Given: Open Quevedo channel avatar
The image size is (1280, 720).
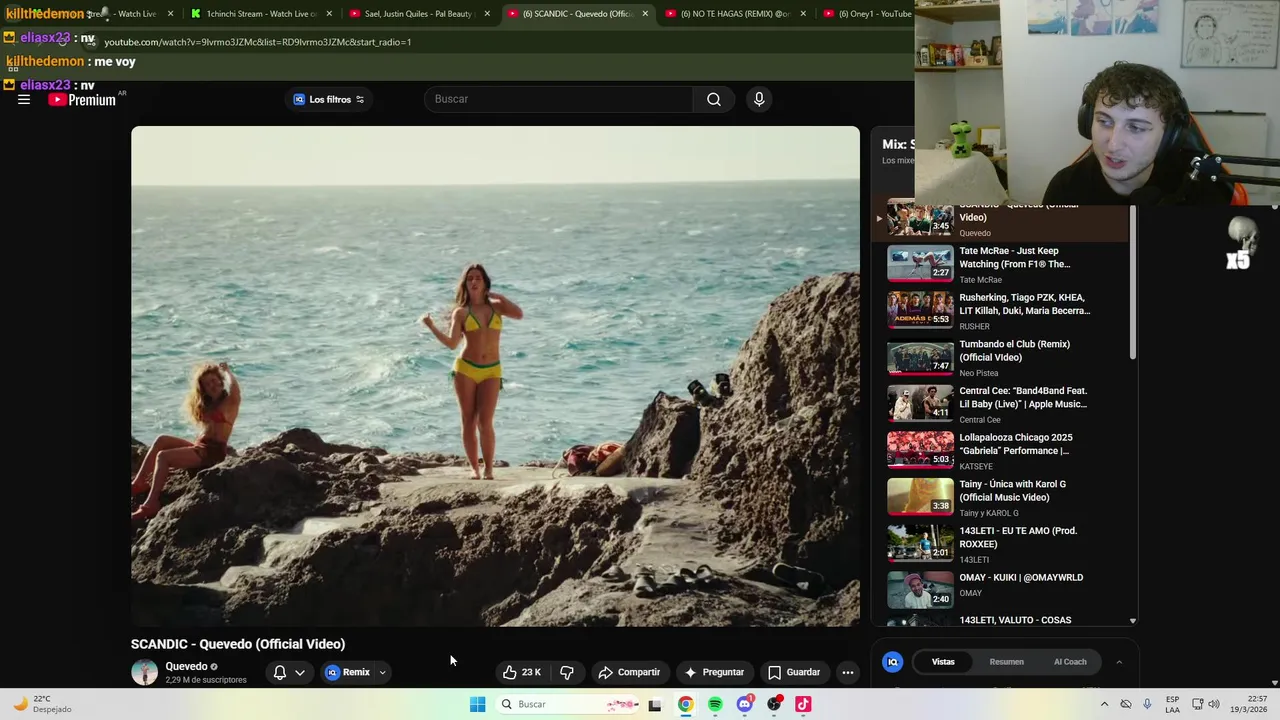Looking at the screenshot, I should tap(144, 672).
